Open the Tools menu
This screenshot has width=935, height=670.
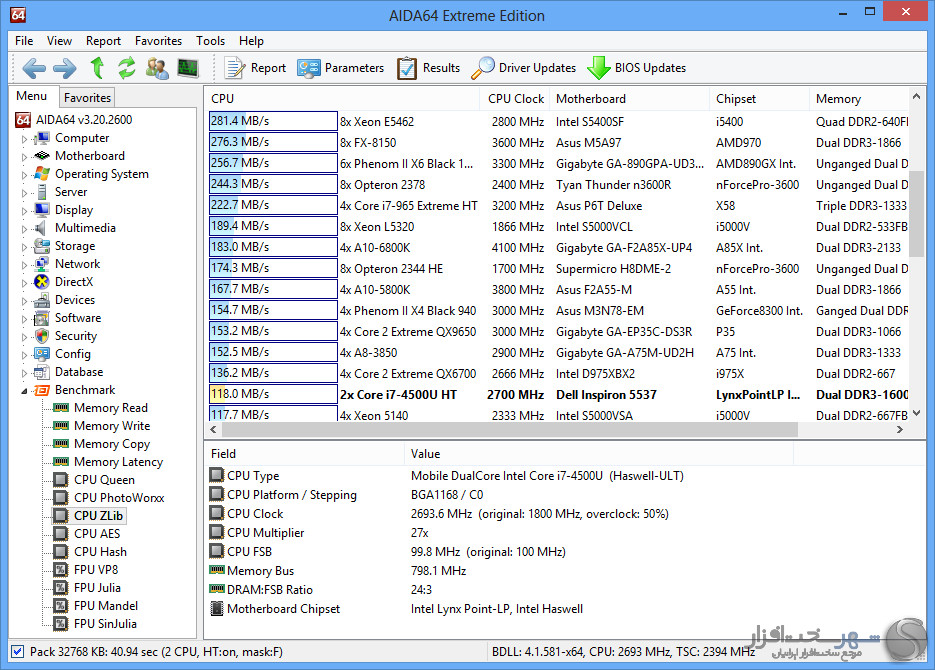click(x=210, y=41)
